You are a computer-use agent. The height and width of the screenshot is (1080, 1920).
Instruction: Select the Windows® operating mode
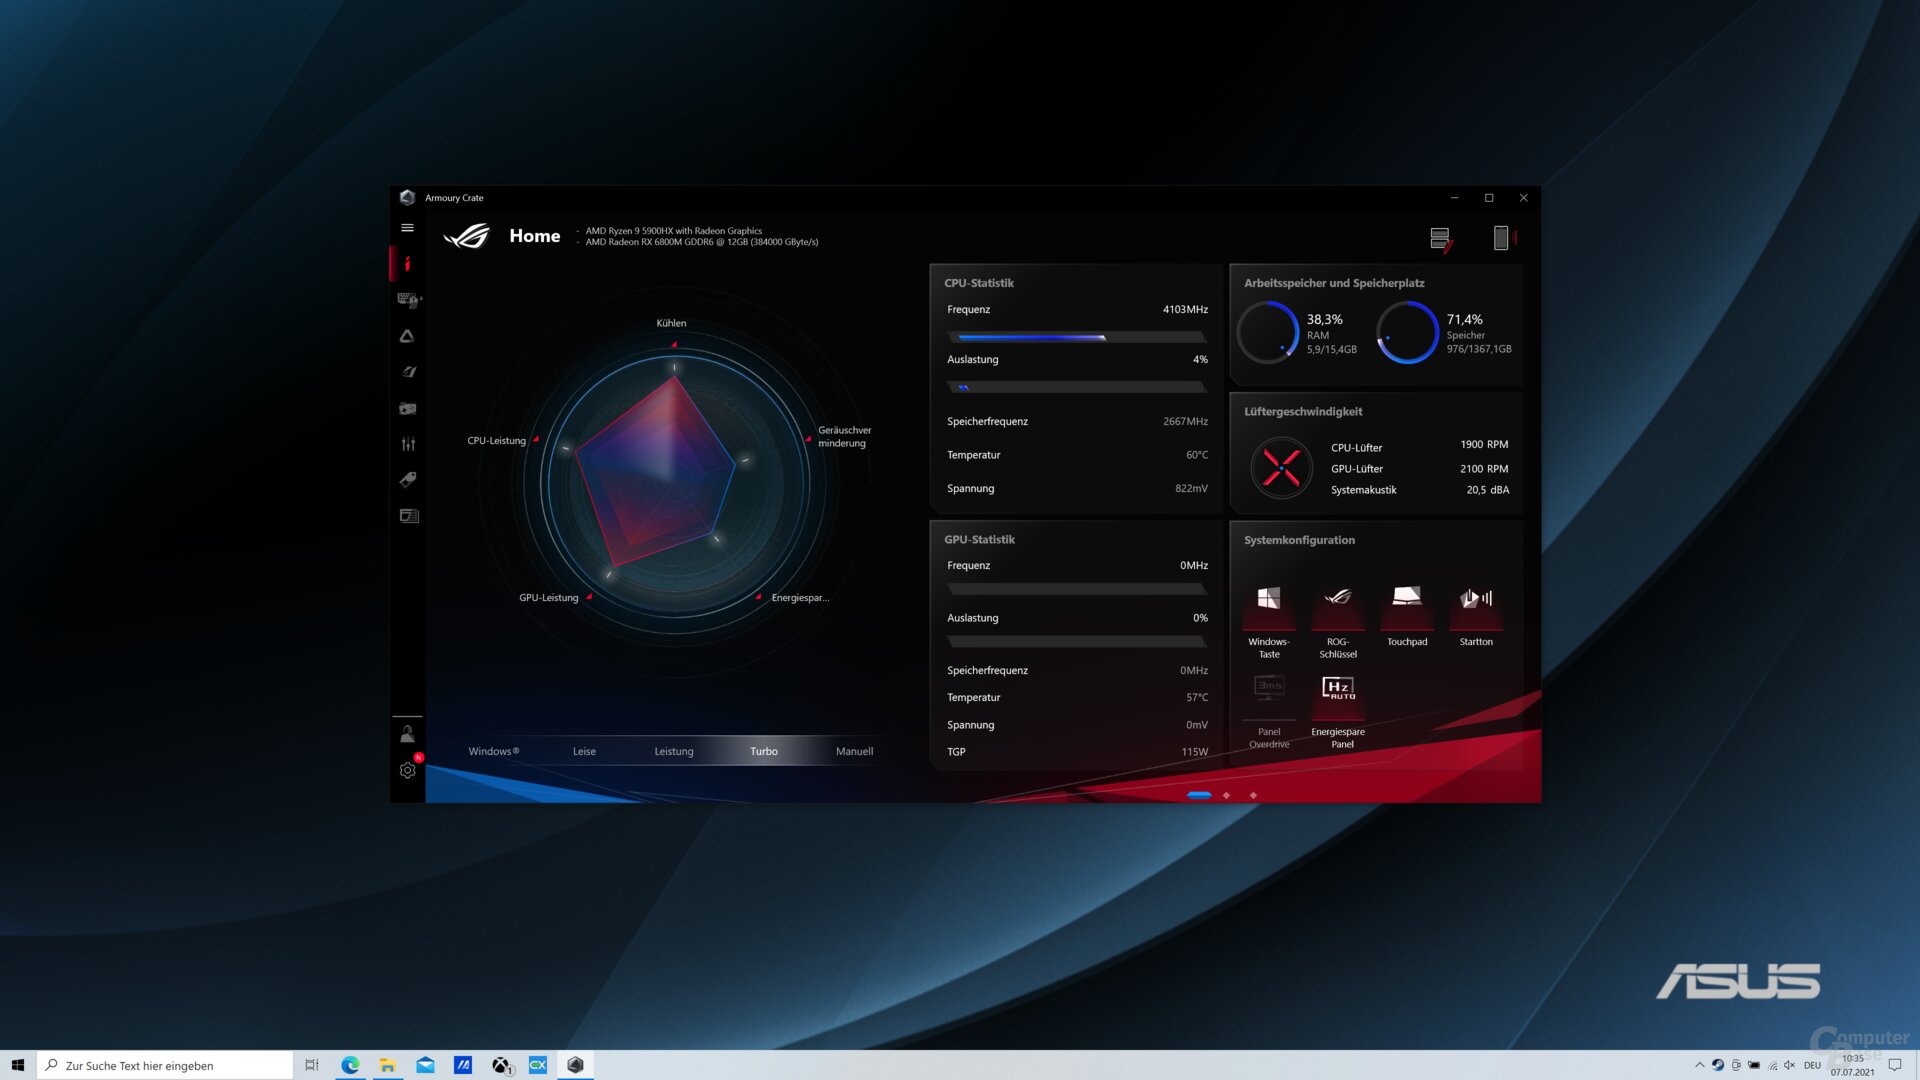click(x=494, y=751)
